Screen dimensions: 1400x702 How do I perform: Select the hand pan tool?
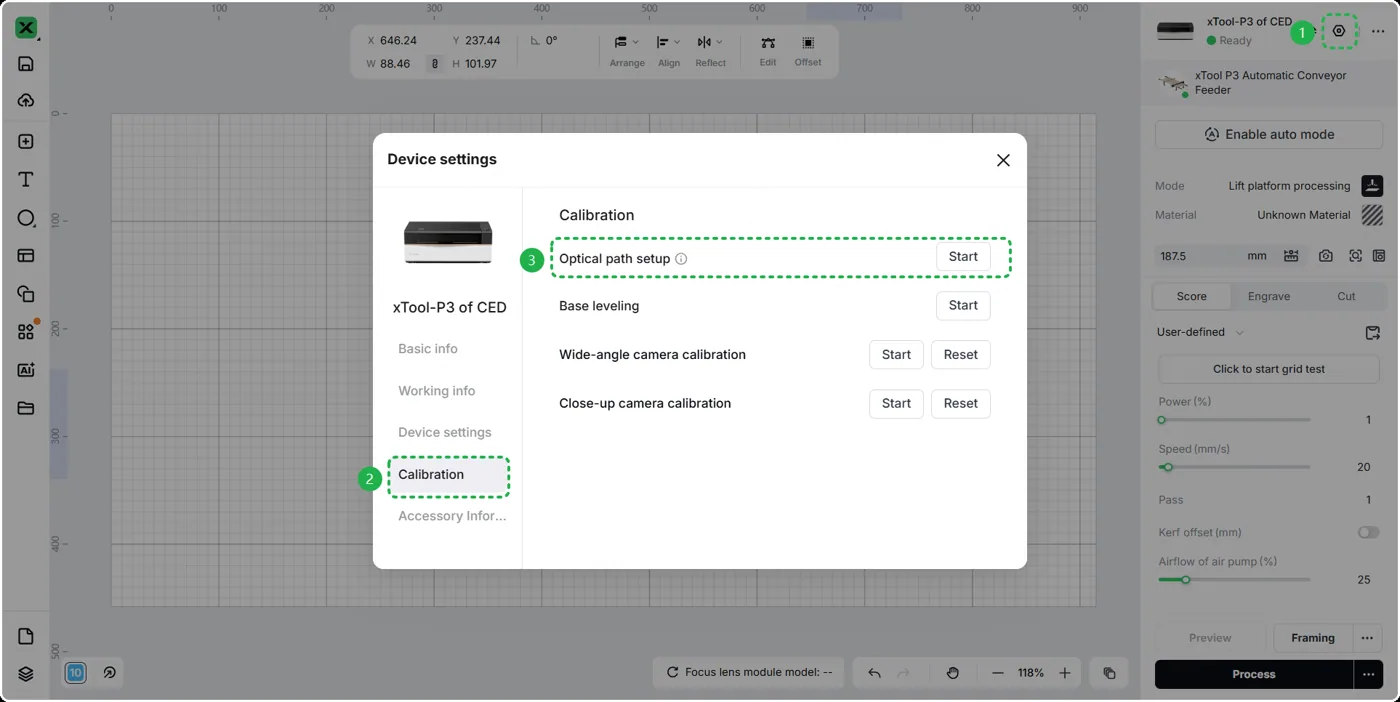click(952, 673)
